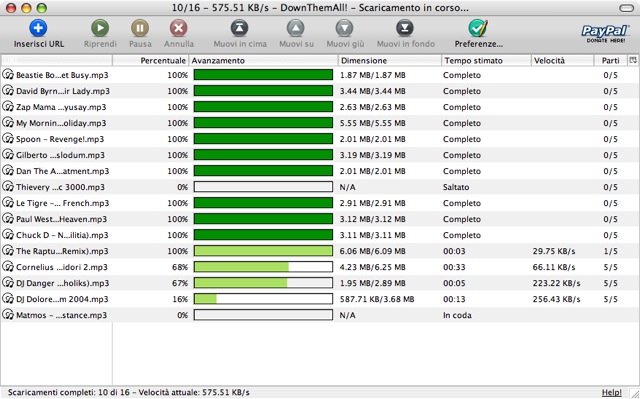This screenshot has width=640, height=399.
Task: Click file icon of Spoon - Revenge!.mp3
Action: tap(8, 139)
